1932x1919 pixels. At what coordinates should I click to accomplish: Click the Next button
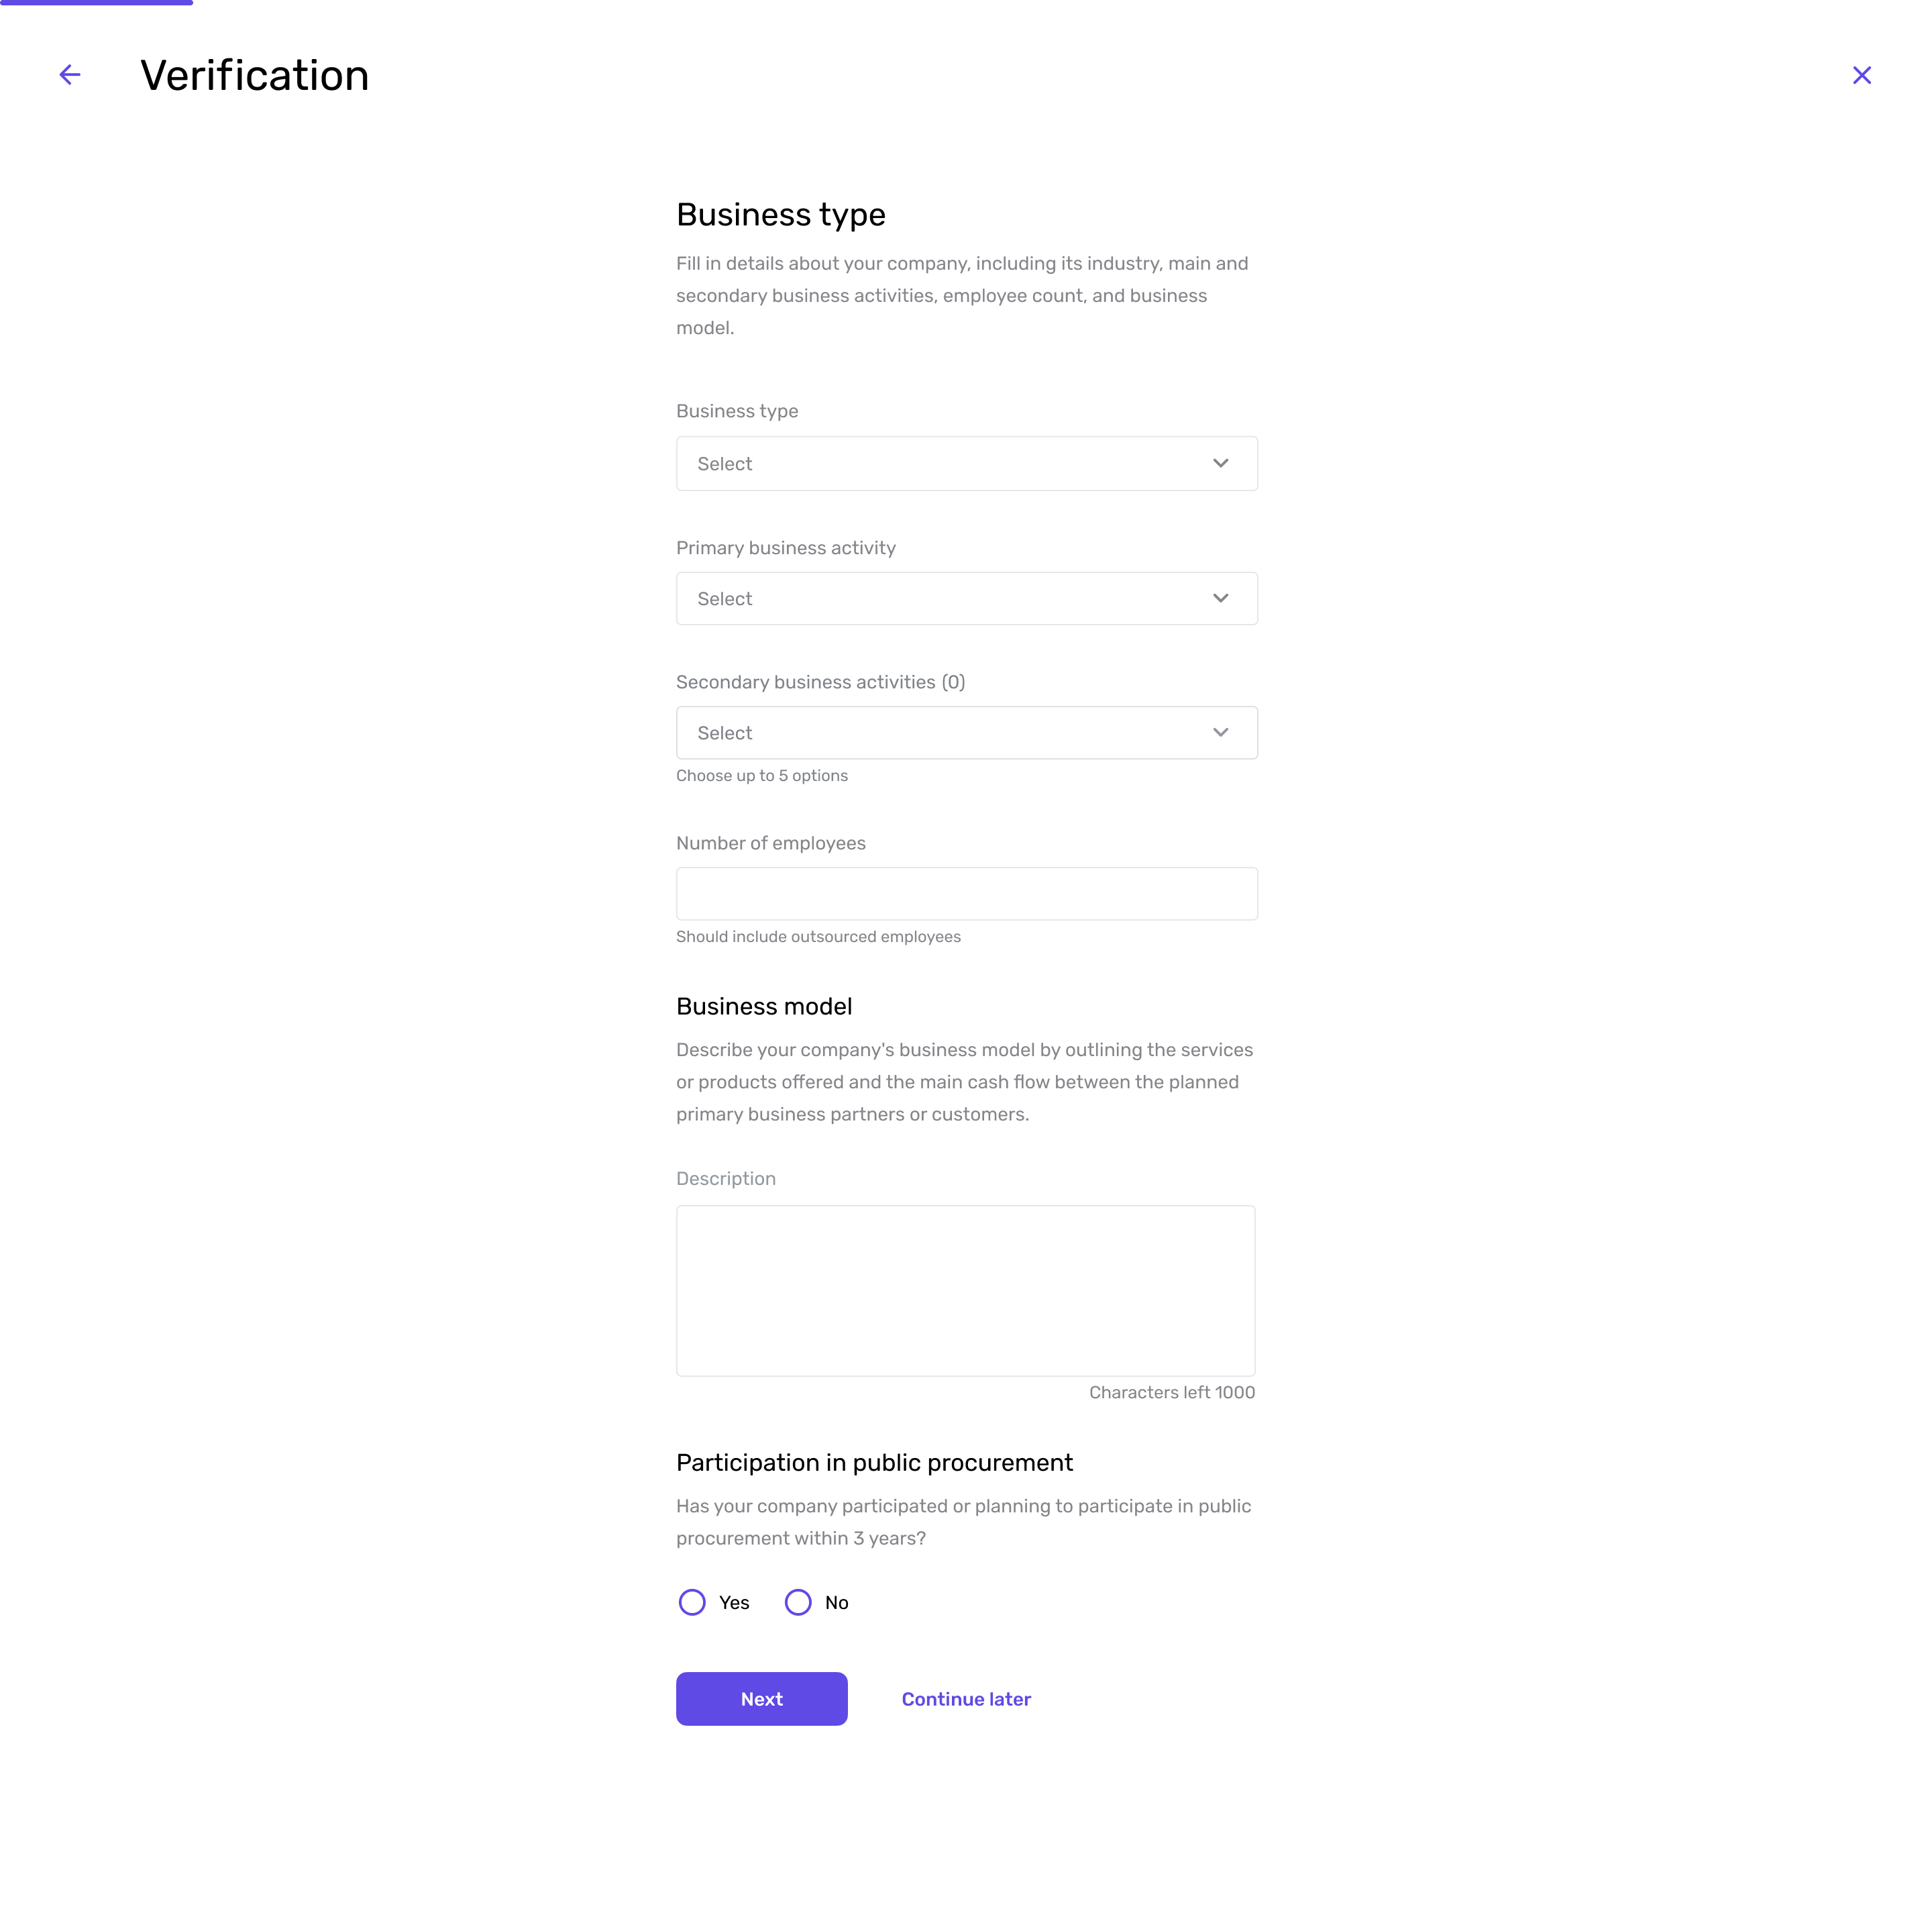(x=761, y=1698)
